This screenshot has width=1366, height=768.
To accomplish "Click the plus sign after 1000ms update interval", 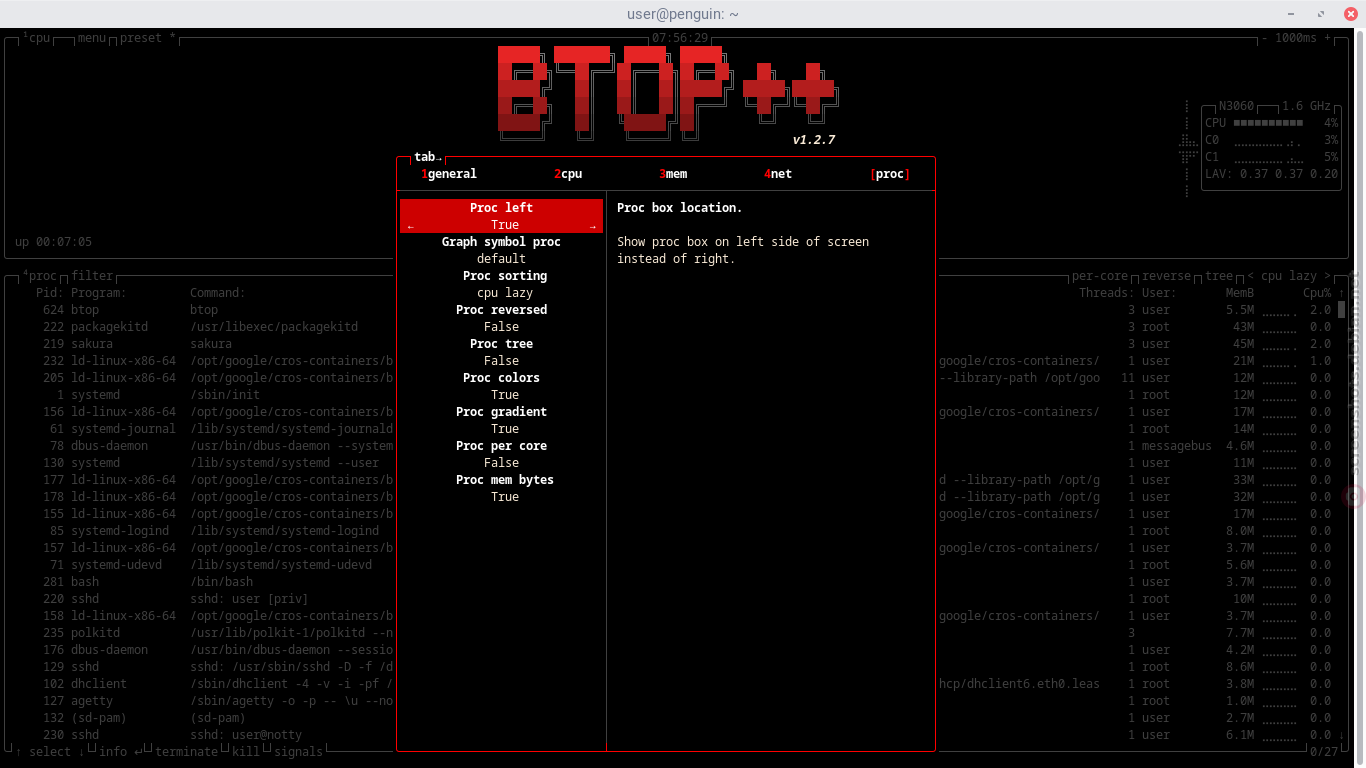I will [1328, 38].
